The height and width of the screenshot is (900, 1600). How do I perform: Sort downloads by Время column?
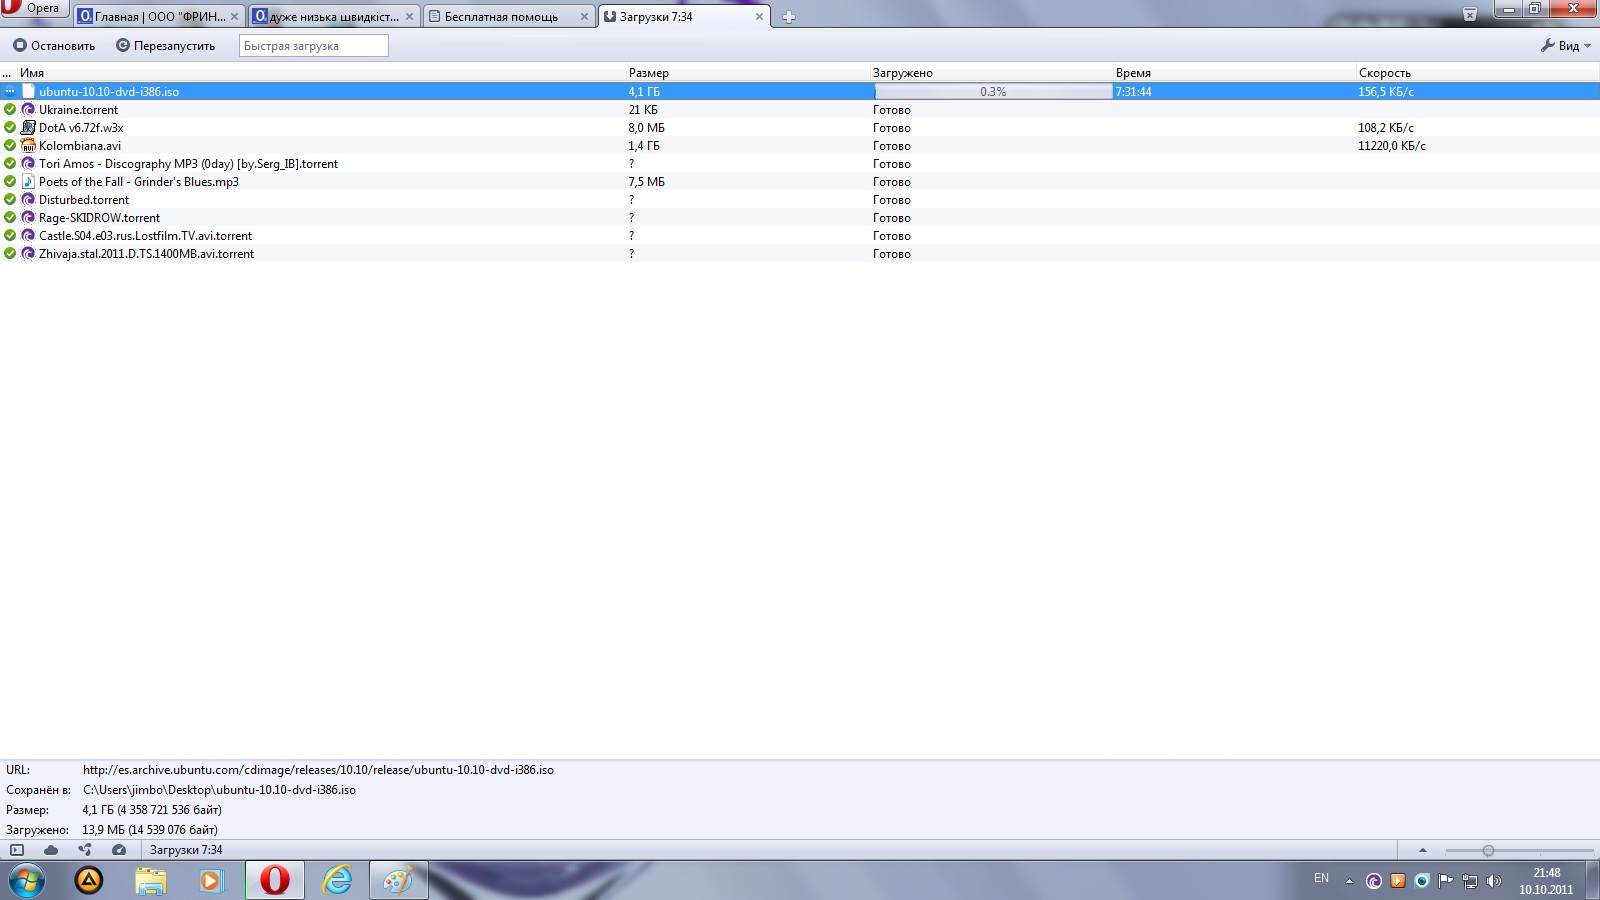[x=1233, y=72]
